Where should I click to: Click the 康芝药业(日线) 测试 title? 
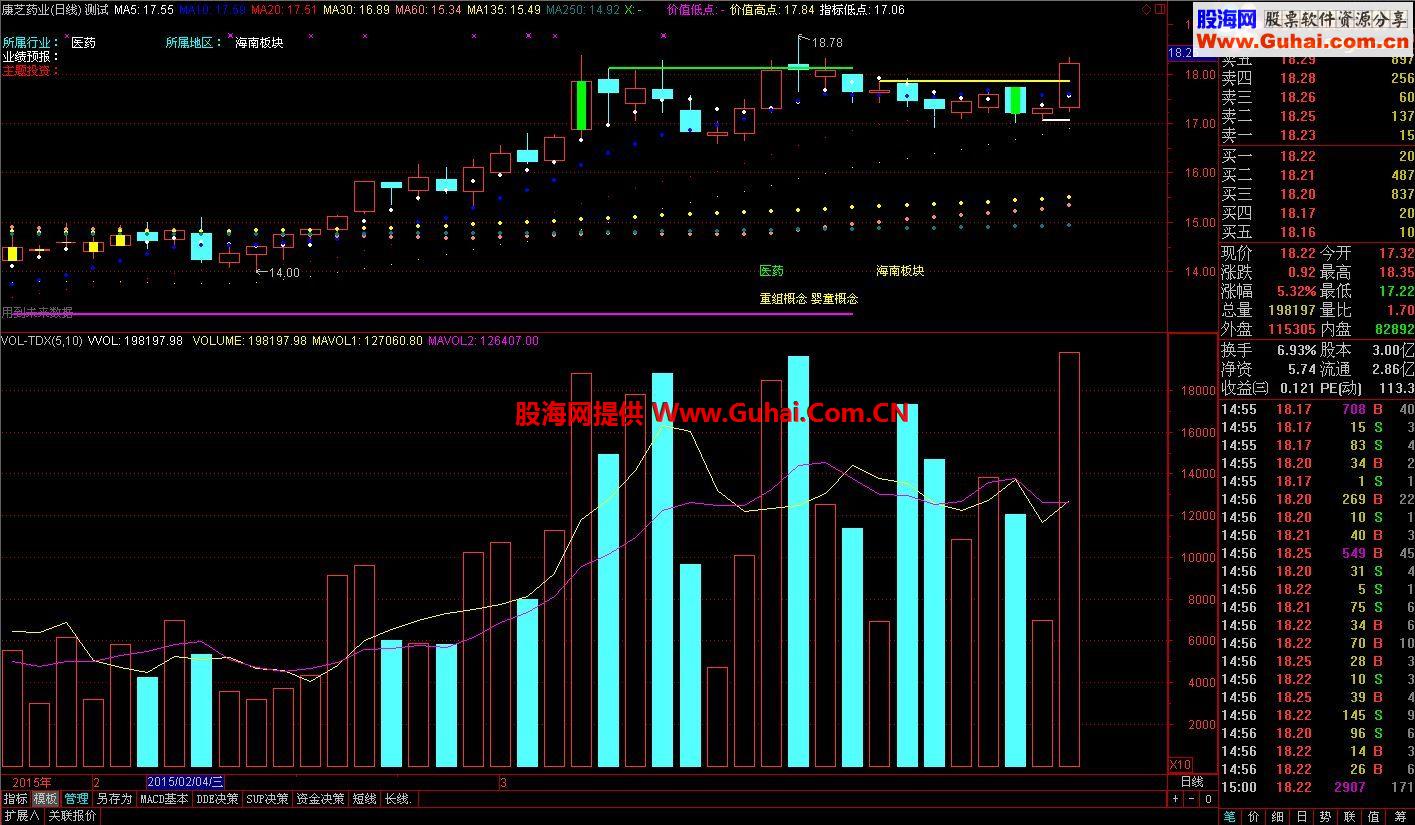tap(55, 9)
